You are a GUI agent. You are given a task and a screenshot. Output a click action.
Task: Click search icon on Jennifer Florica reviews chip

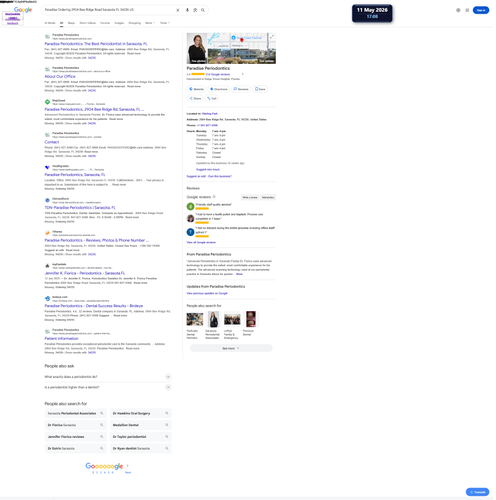(102, 437)
